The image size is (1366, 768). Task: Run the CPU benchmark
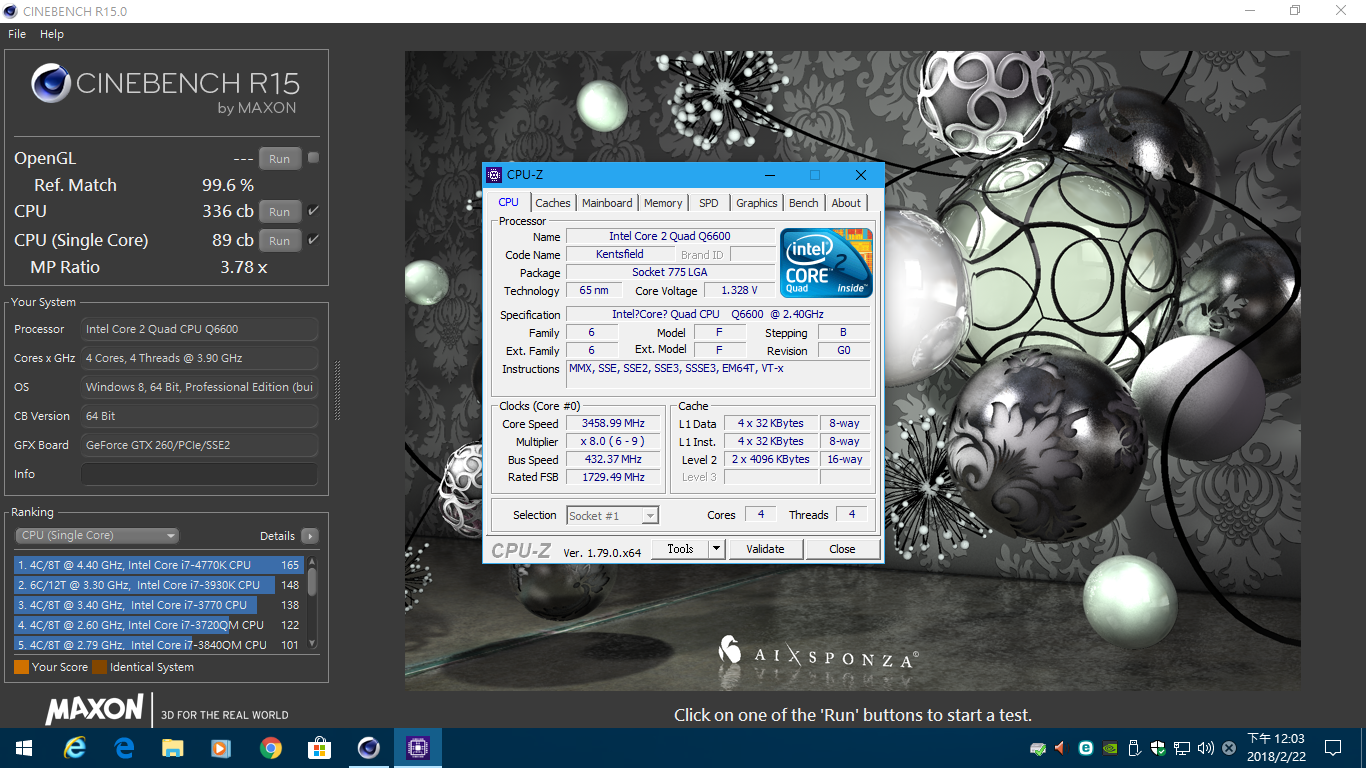click(x=280, y=212)
